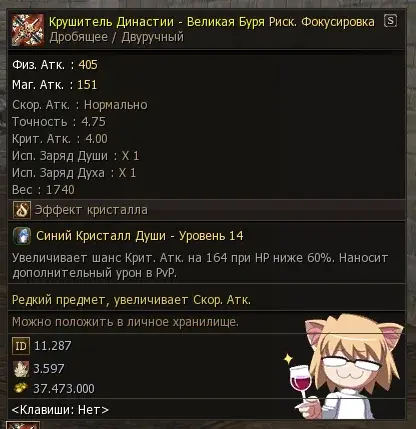Click the price value 37.473.000

(x=64, y=389)
